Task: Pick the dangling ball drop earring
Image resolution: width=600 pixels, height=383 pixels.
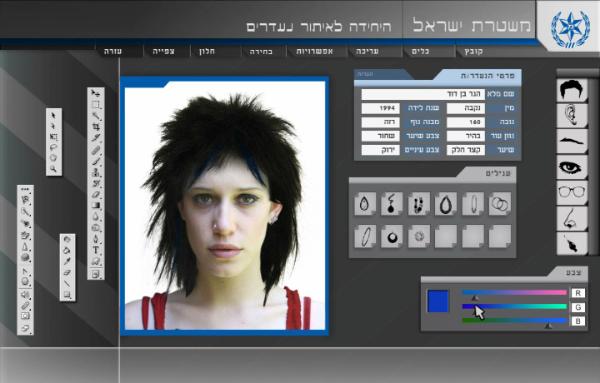Action: (391, 204)
